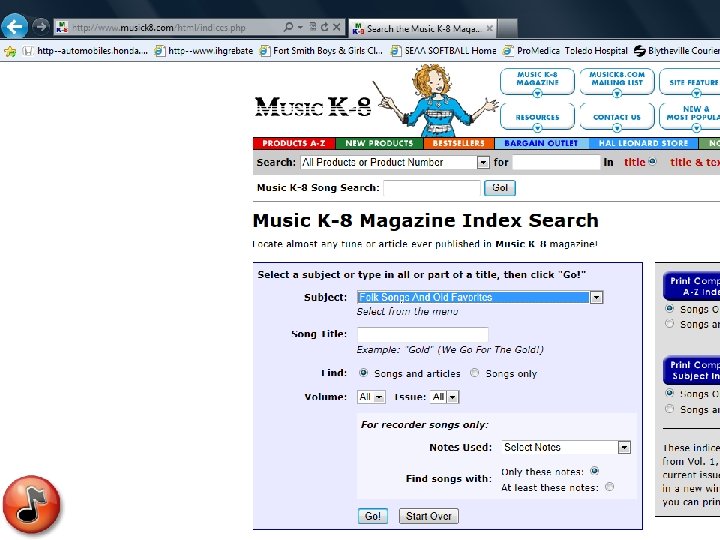Open ProMedica Toledo Hospital bookmark

(565, 51)
